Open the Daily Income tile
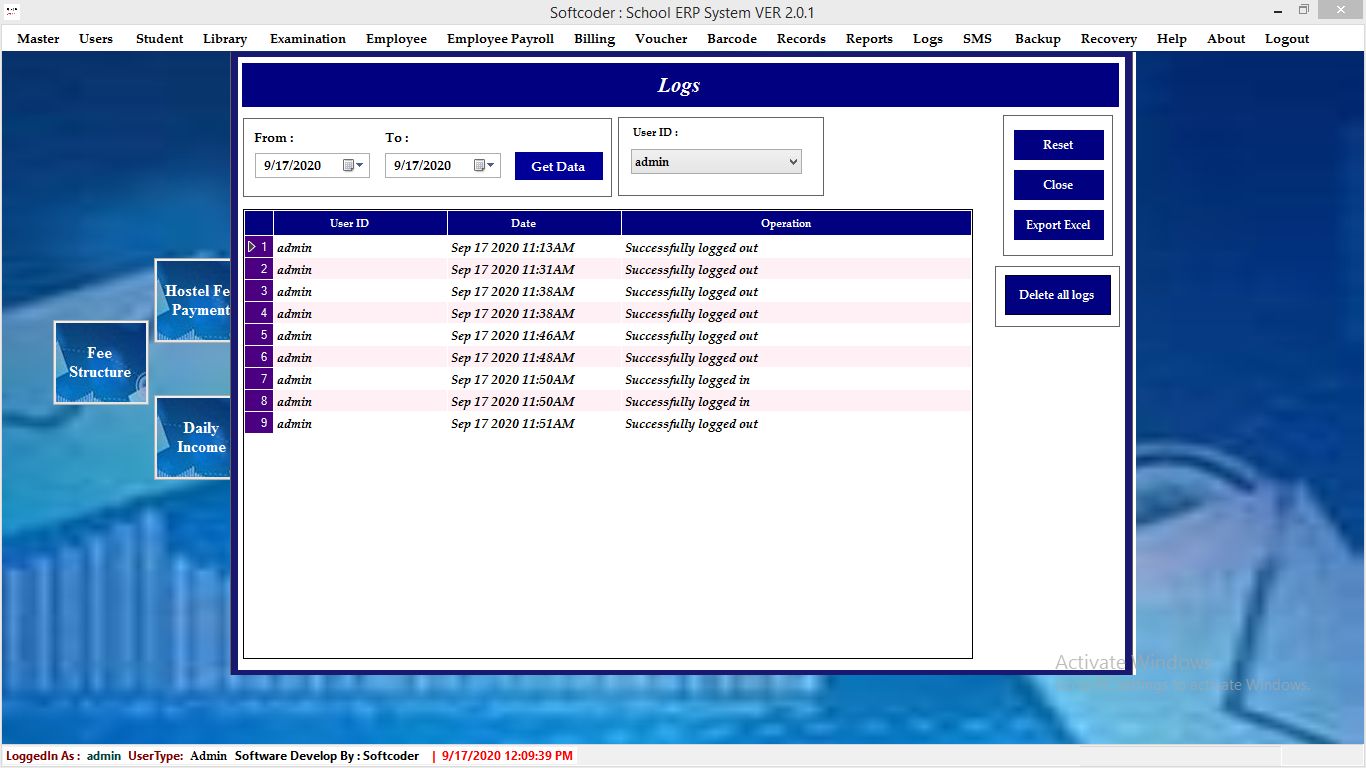The image size is (1366, 768). point(193,438)
